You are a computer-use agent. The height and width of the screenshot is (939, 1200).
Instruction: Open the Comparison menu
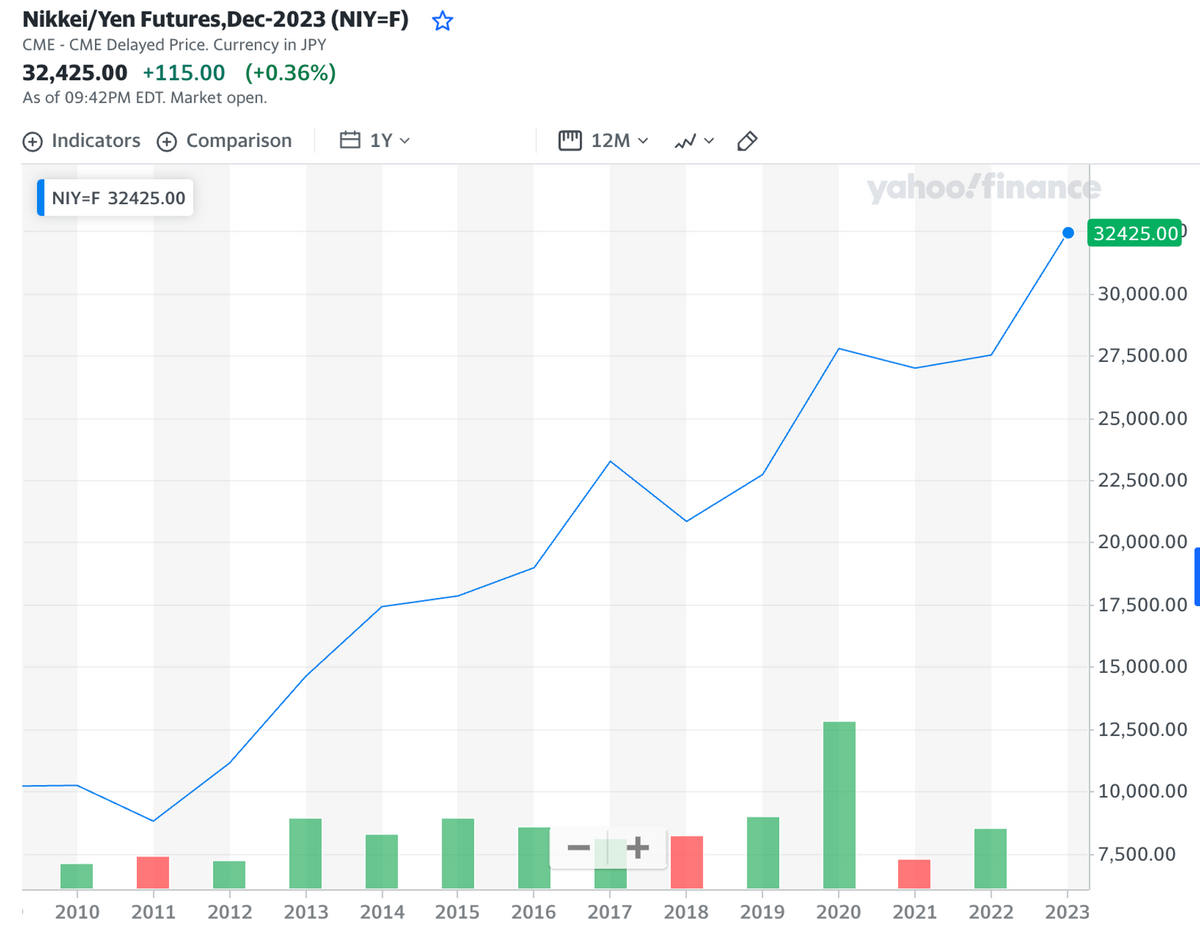pos(225,141)
